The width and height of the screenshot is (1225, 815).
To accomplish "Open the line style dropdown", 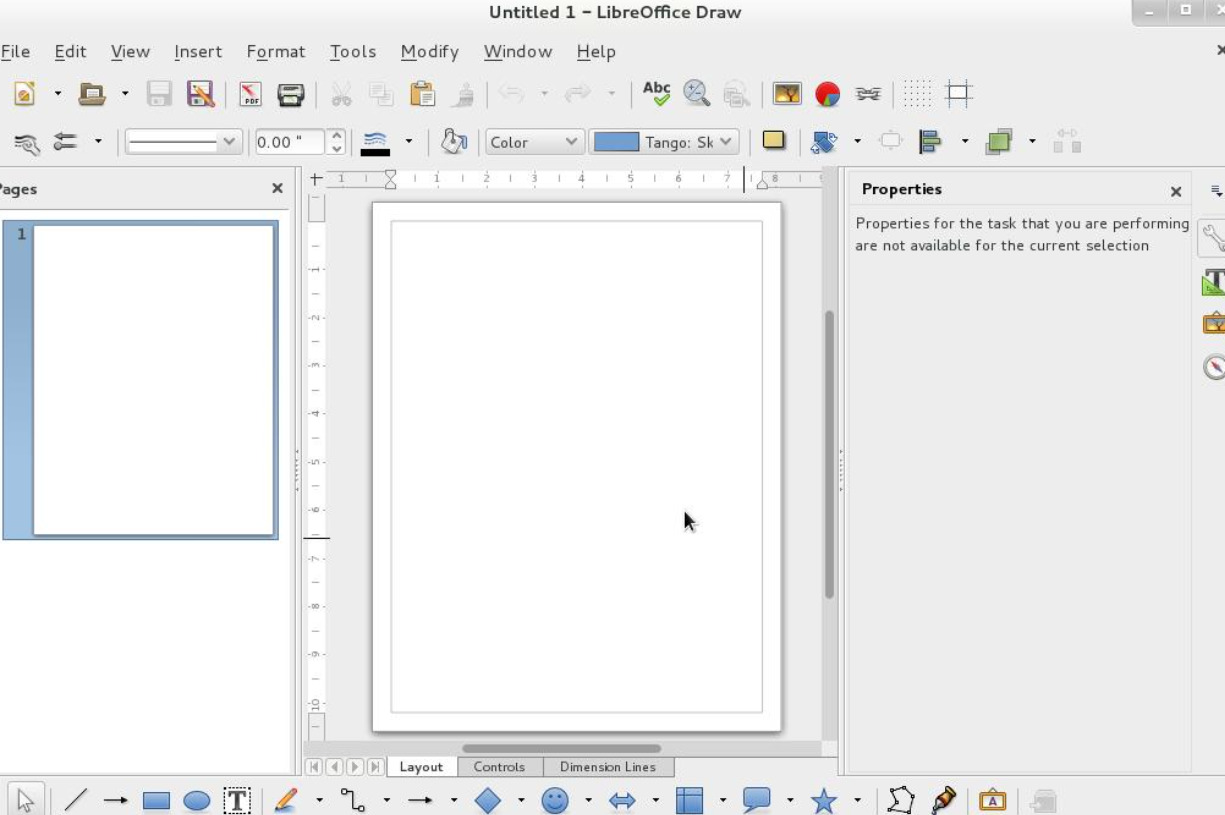I will [183, 142].
